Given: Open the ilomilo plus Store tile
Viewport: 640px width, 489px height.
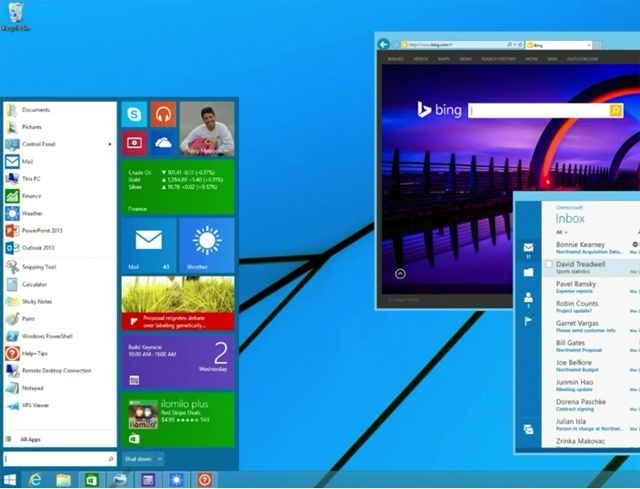Looking at the screenshot, I should click(178, 420).
